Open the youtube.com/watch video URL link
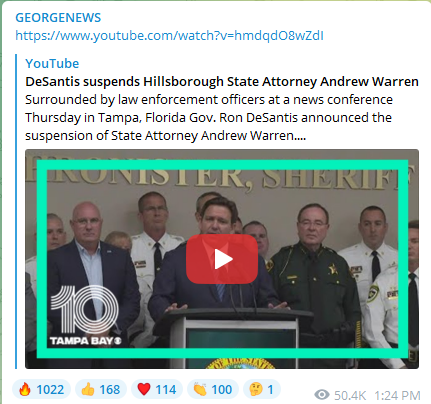Screen dimensions: 431x404 (x=169, y=36)
